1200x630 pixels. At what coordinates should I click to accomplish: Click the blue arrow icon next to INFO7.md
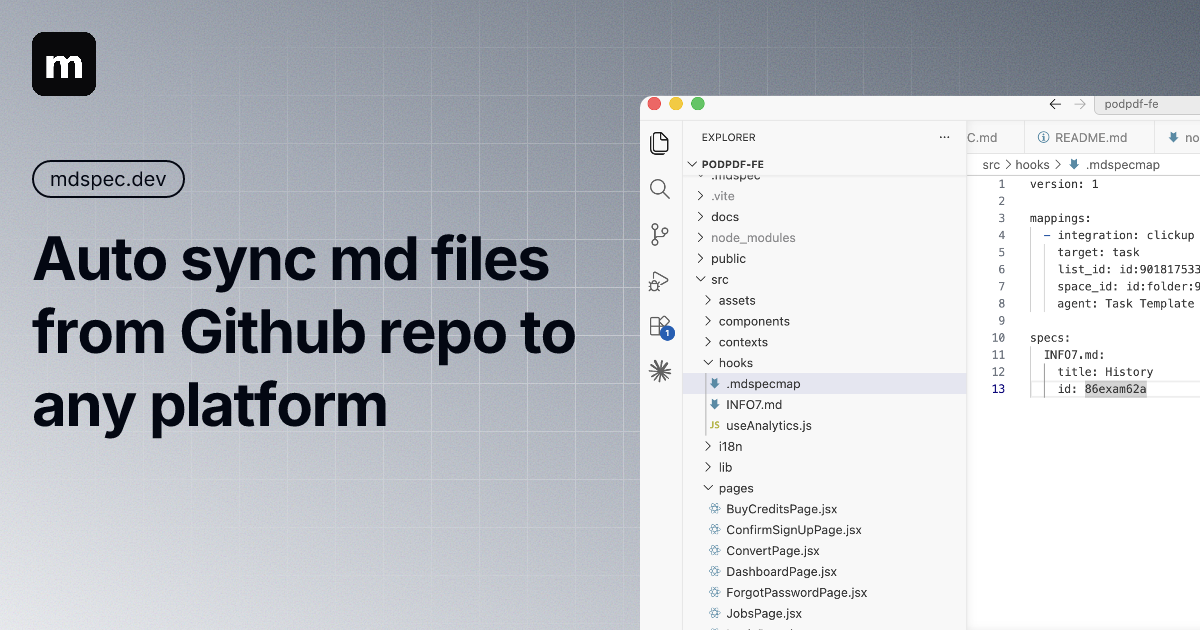click(x=714, y=404)
